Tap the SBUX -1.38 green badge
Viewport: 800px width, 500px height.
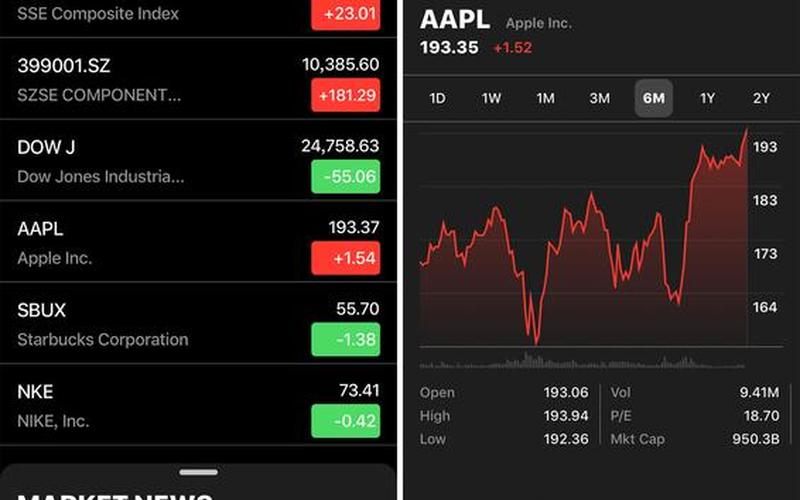point(345,339)
